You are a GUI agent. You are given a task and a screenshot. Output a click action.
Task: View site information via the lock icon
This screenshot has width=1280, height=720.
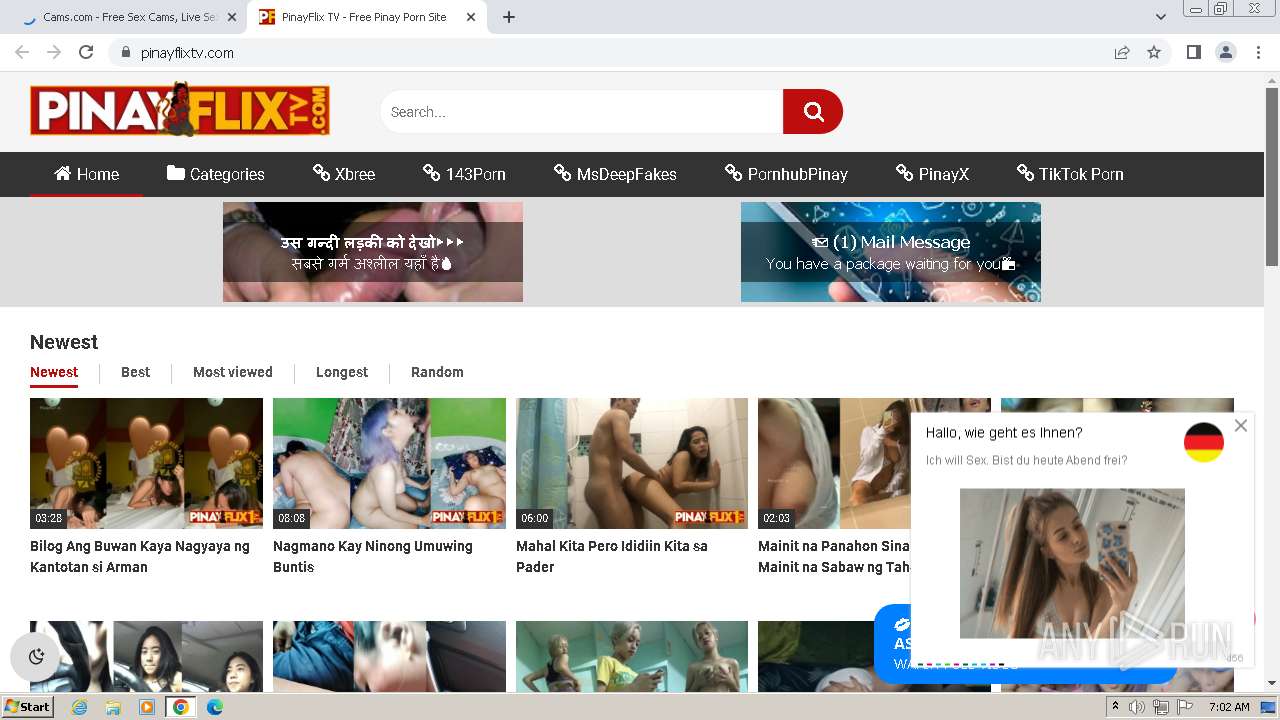[125, 52]
